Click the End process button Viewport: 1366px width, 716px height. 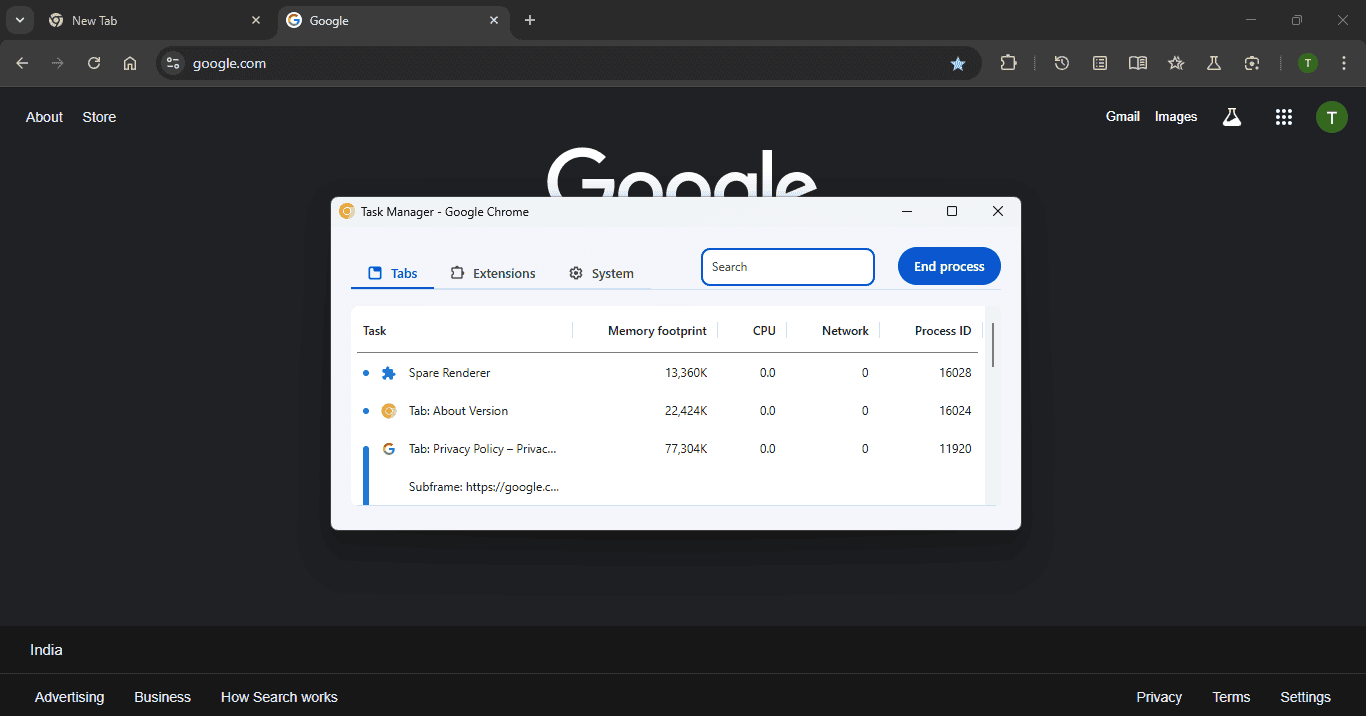click(949, 266)
